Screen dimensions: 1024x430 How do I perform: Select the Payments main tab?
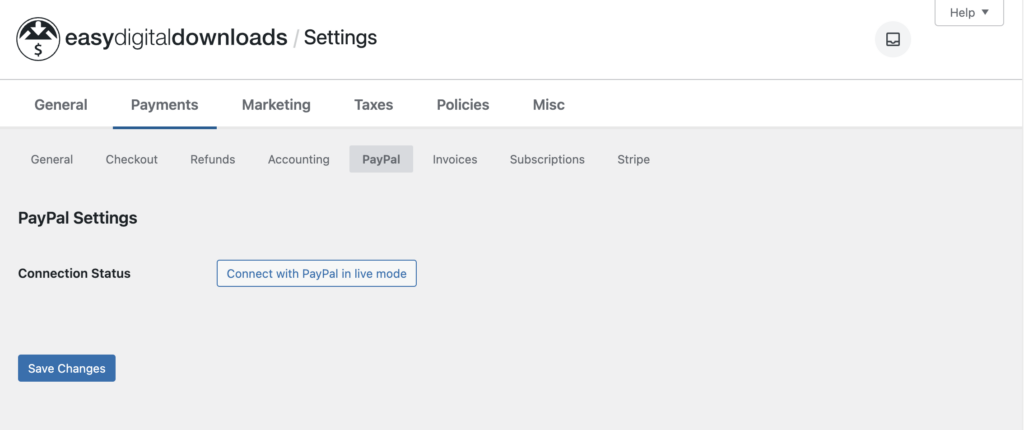coord(165,105)
